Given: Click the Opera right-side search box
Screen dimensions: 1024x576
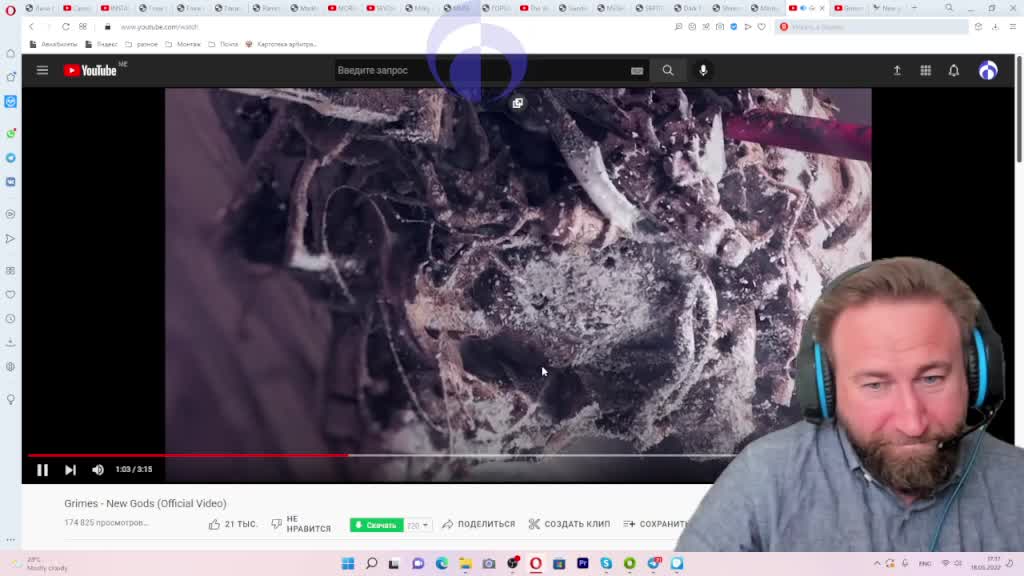Looking at the screenshot, I should 871,27.
